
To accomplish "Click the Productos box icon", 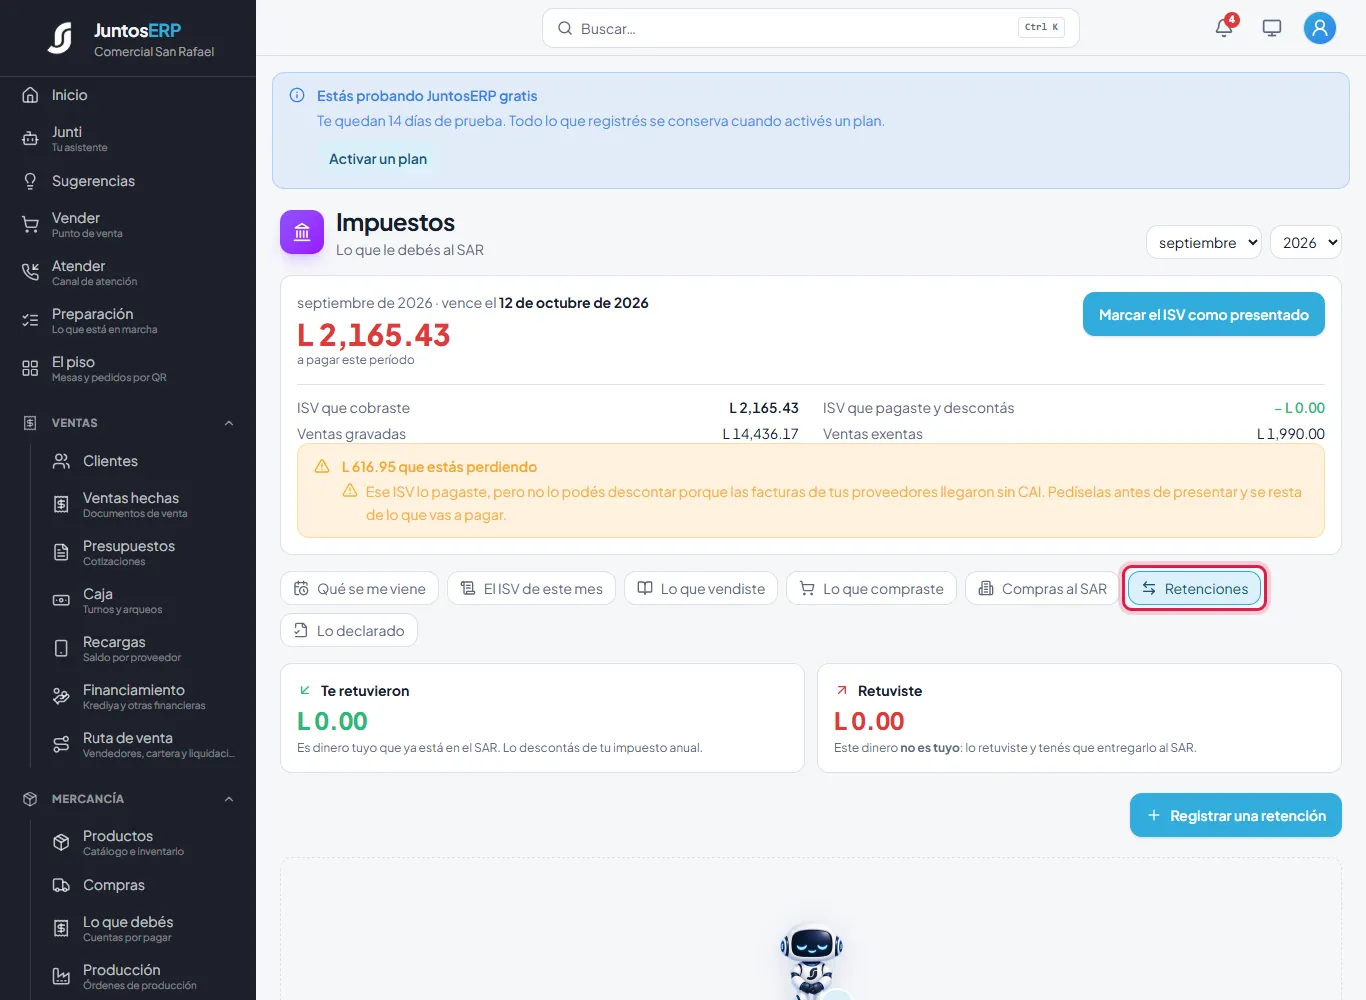I will click(61, 843).
